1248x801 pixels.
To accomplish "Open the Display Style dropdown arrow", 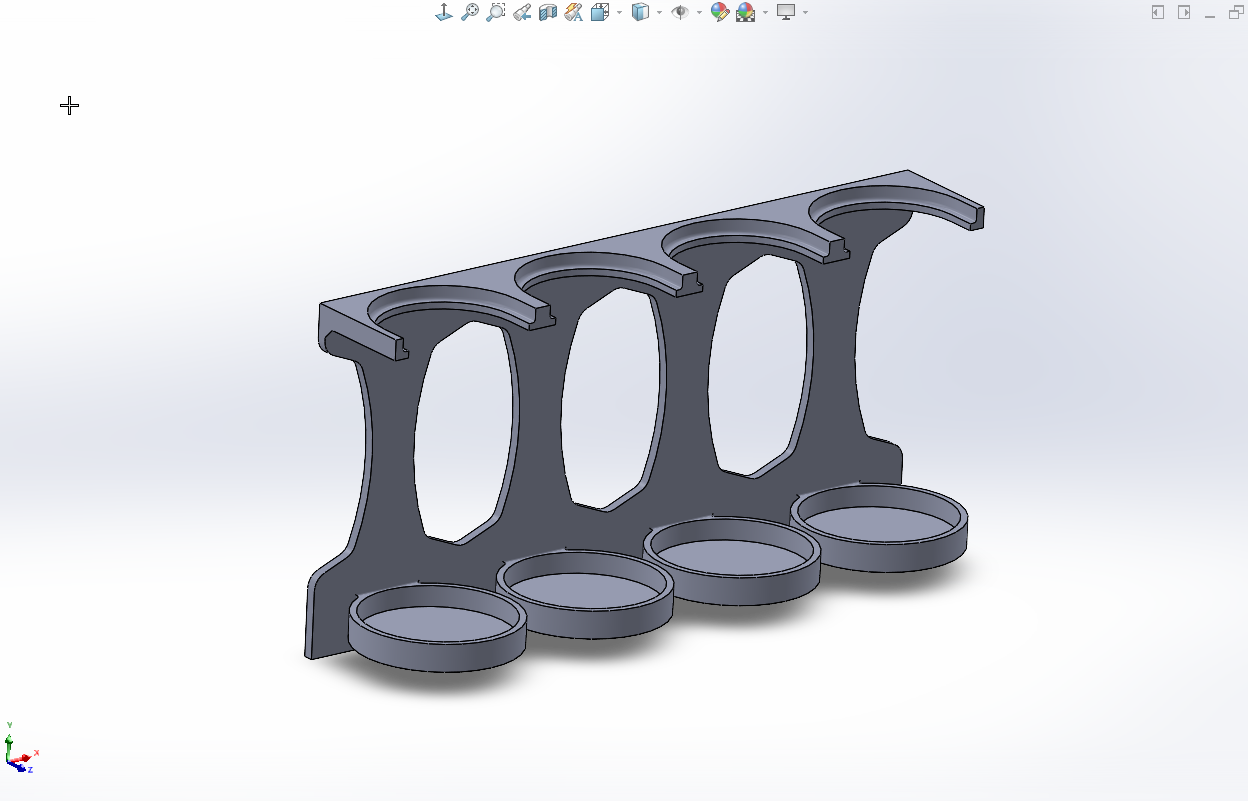I will click(659, 13).
